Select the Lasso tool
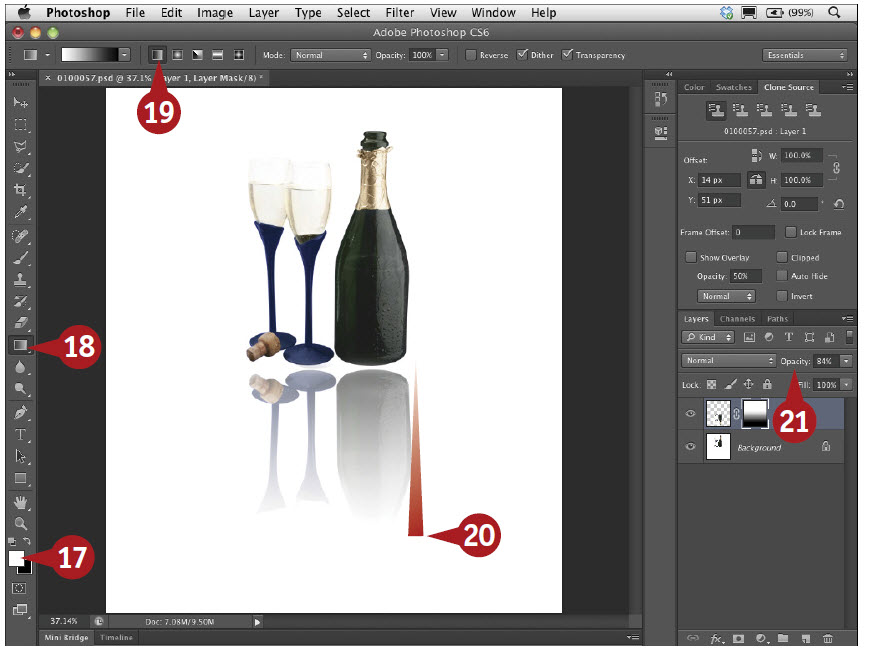The image size is (870, 653). (21, 146)
